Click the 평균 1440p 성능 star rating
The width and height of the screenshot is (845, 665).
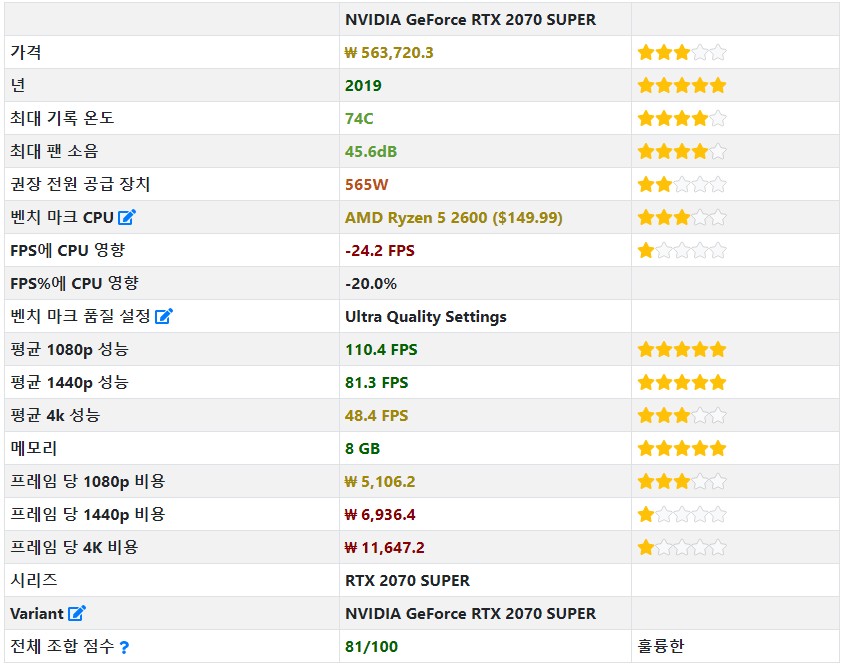(682, 383)
